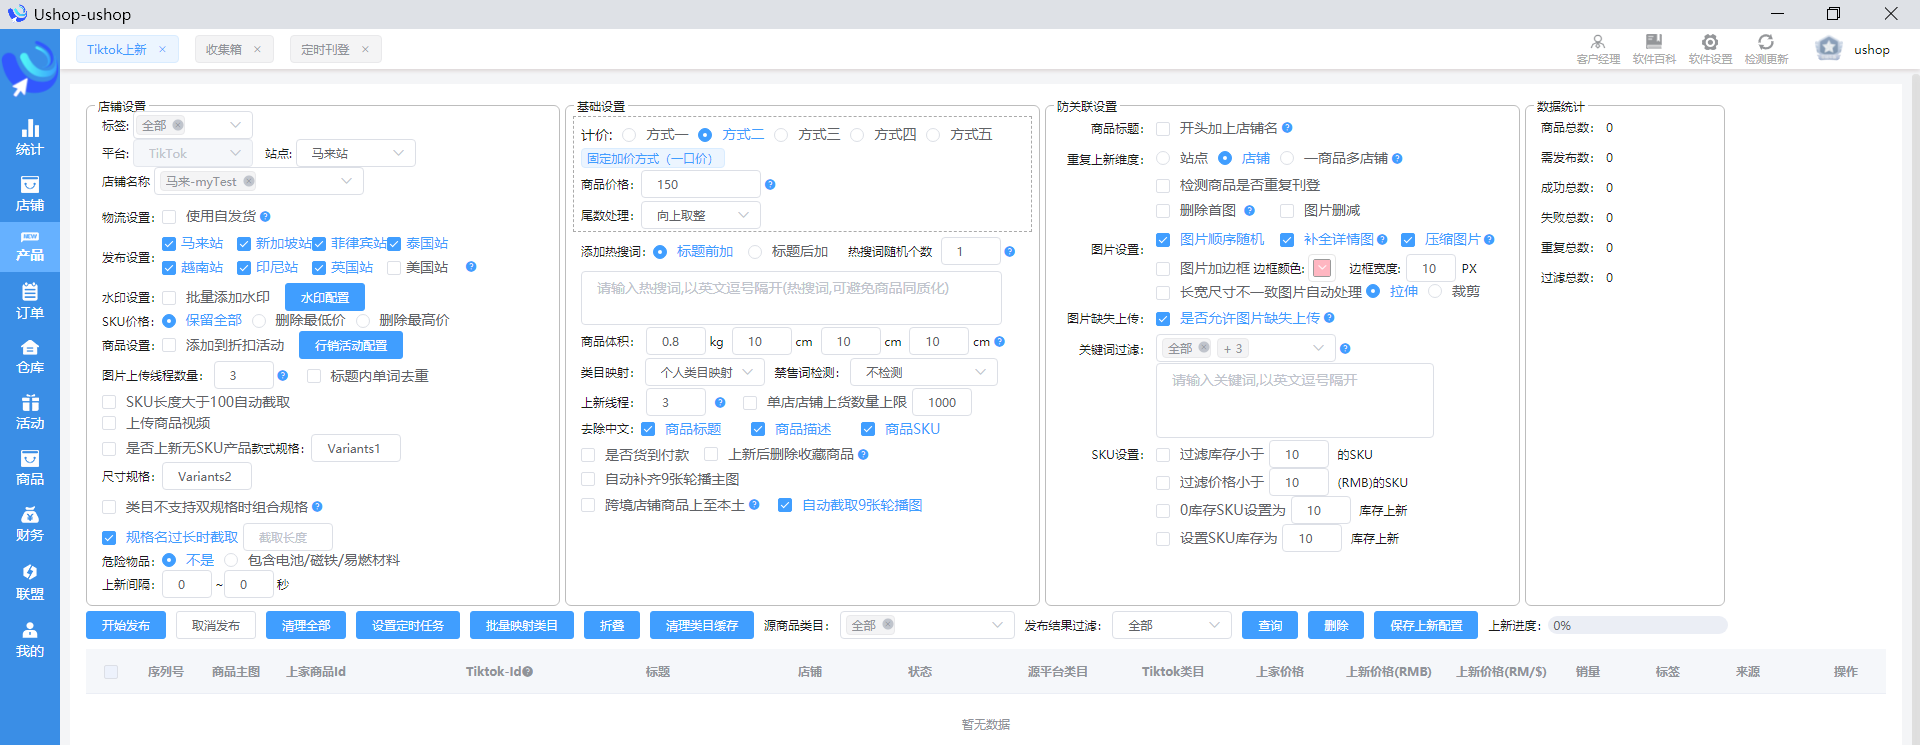The width and height of the screenshot is (1920, 745).
Task: Click the 商品价格 input showing 150
Action: [x=701, y=184]
